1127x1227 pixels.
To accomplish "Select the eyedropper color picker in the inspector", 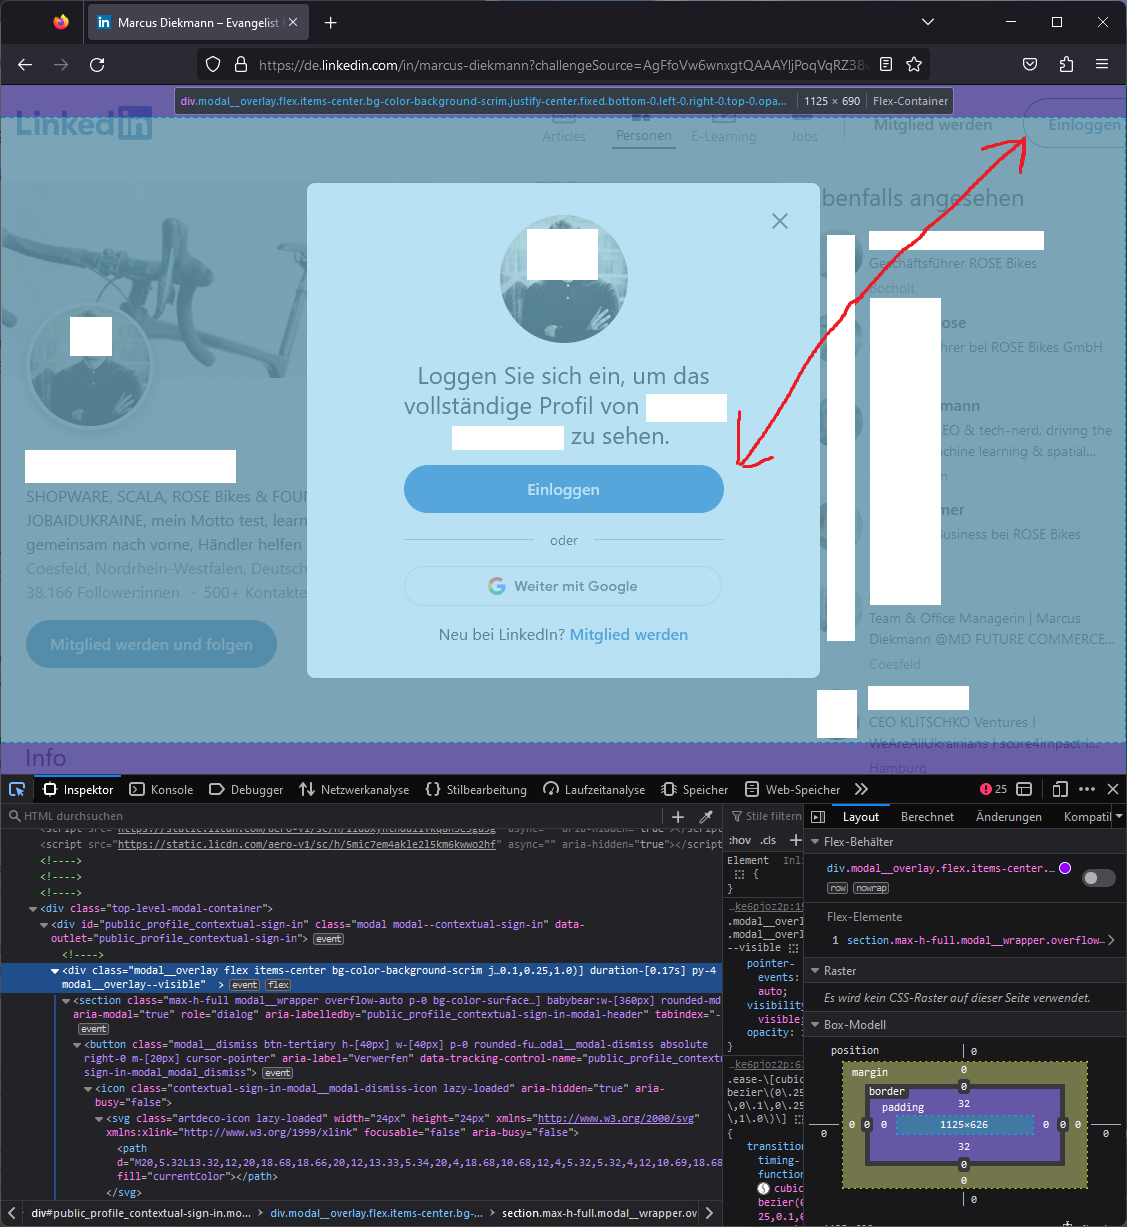I will click(705, 816).
